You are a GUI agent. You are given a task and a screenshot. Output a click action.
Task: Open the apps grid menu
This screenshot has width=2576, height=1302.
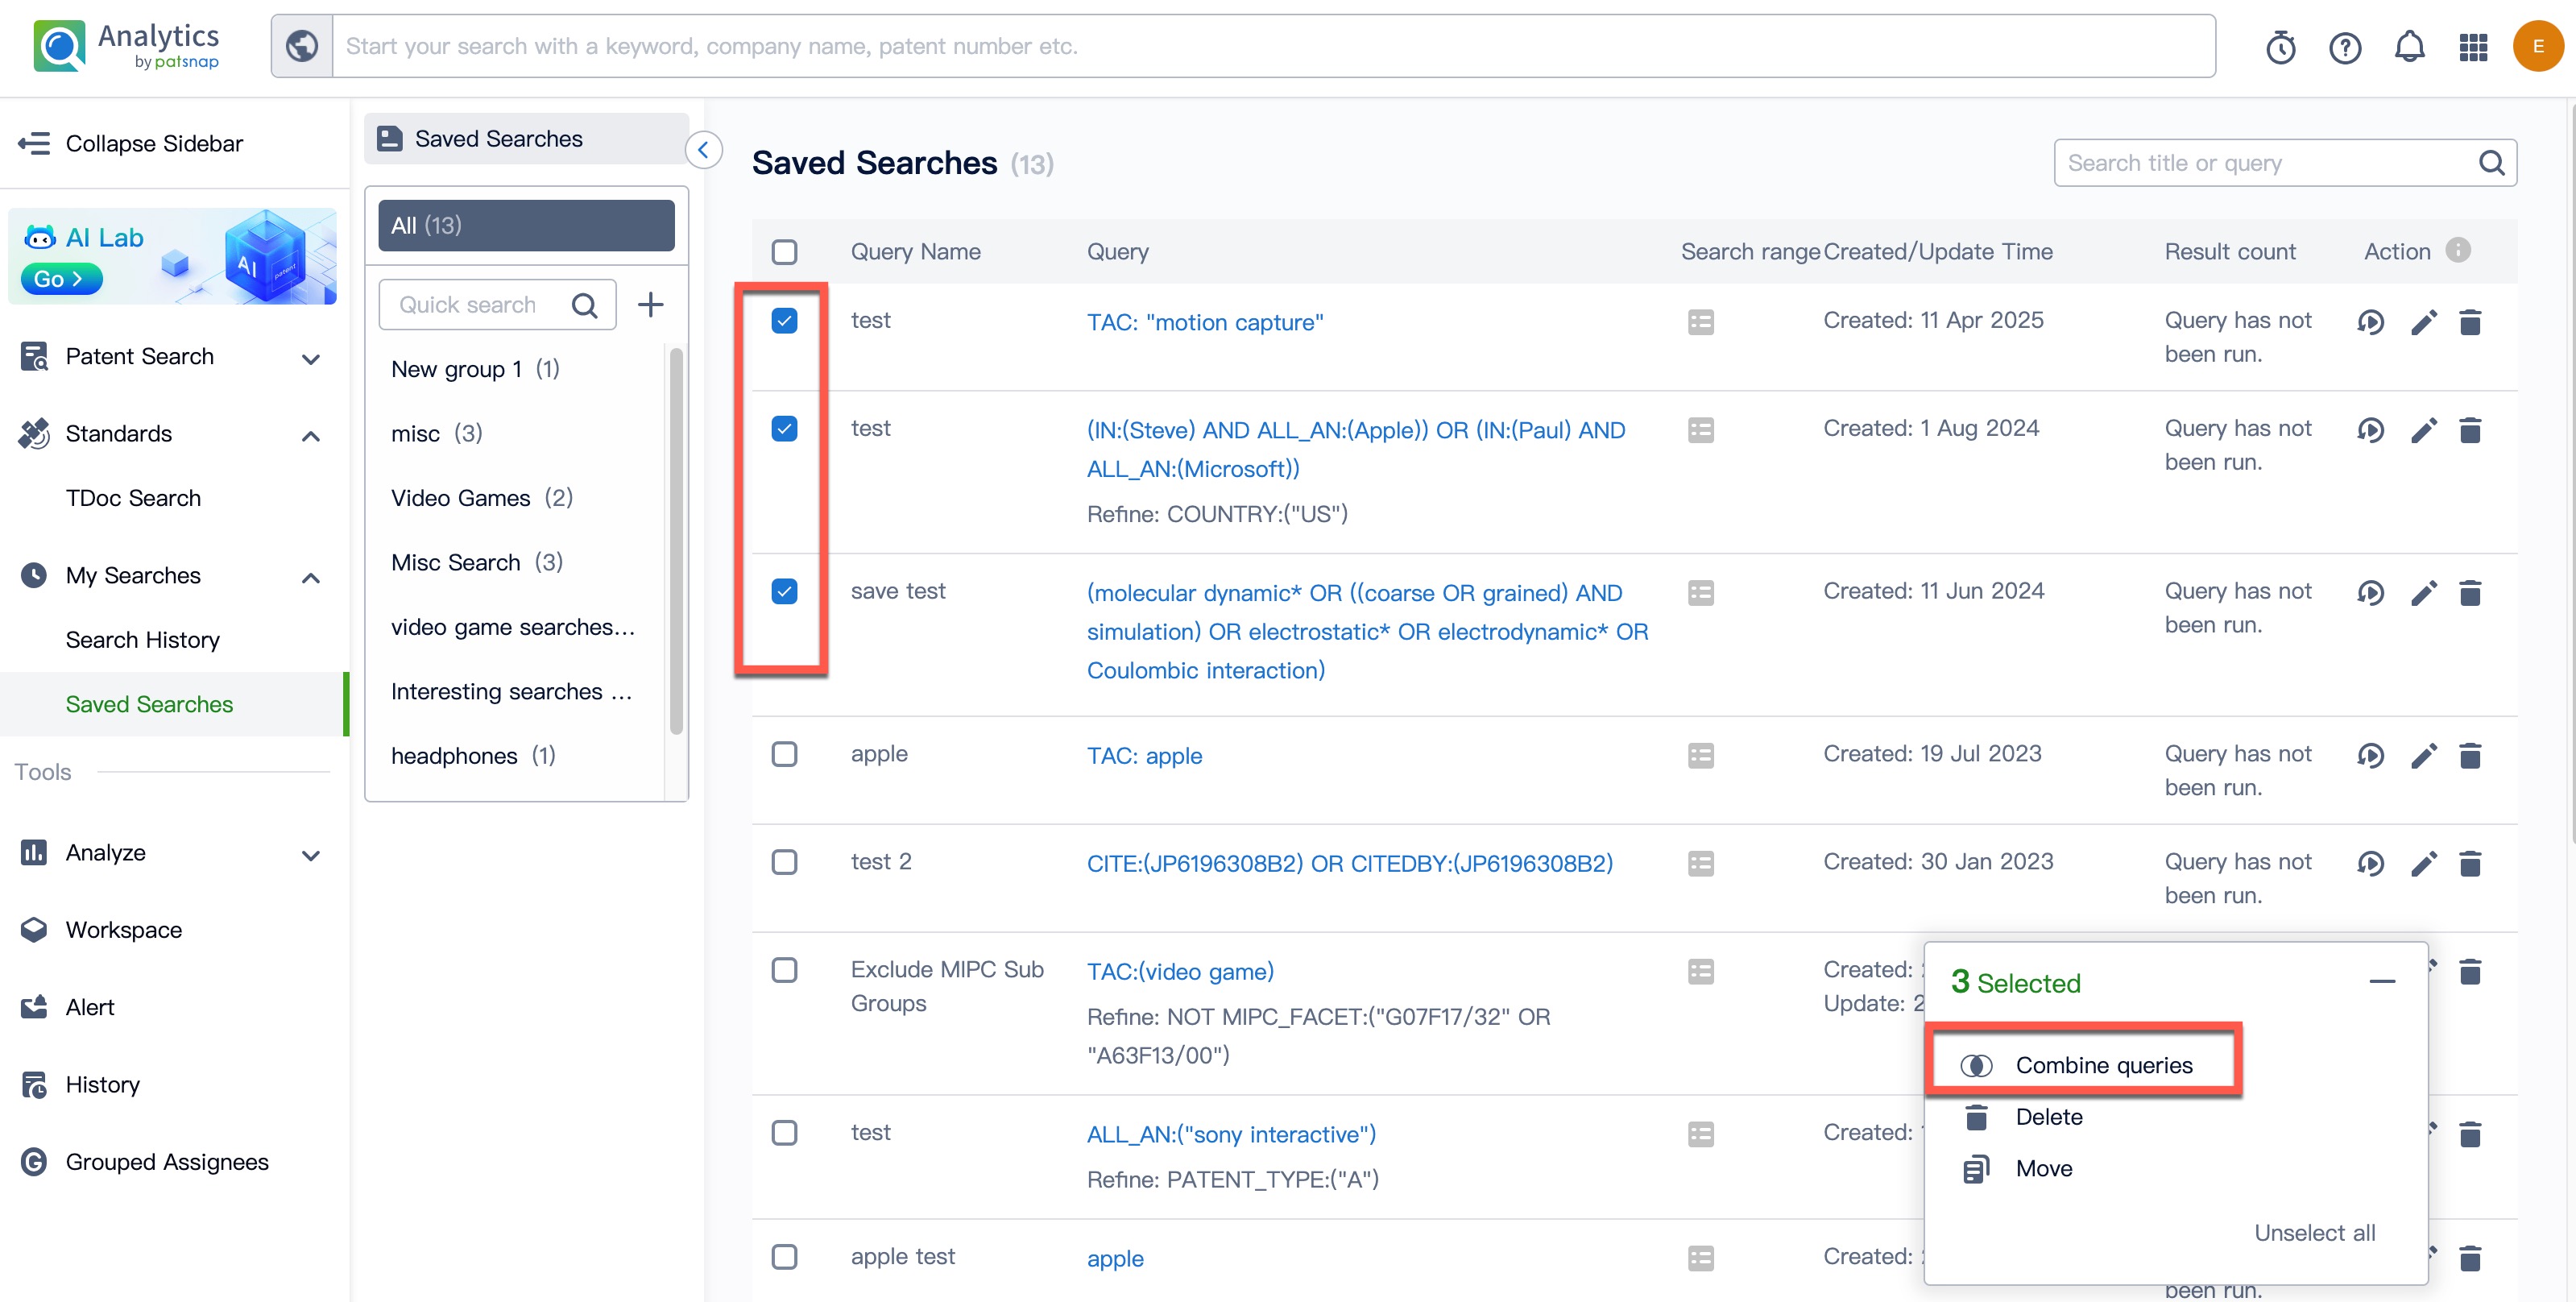[x=2473, y=47]
